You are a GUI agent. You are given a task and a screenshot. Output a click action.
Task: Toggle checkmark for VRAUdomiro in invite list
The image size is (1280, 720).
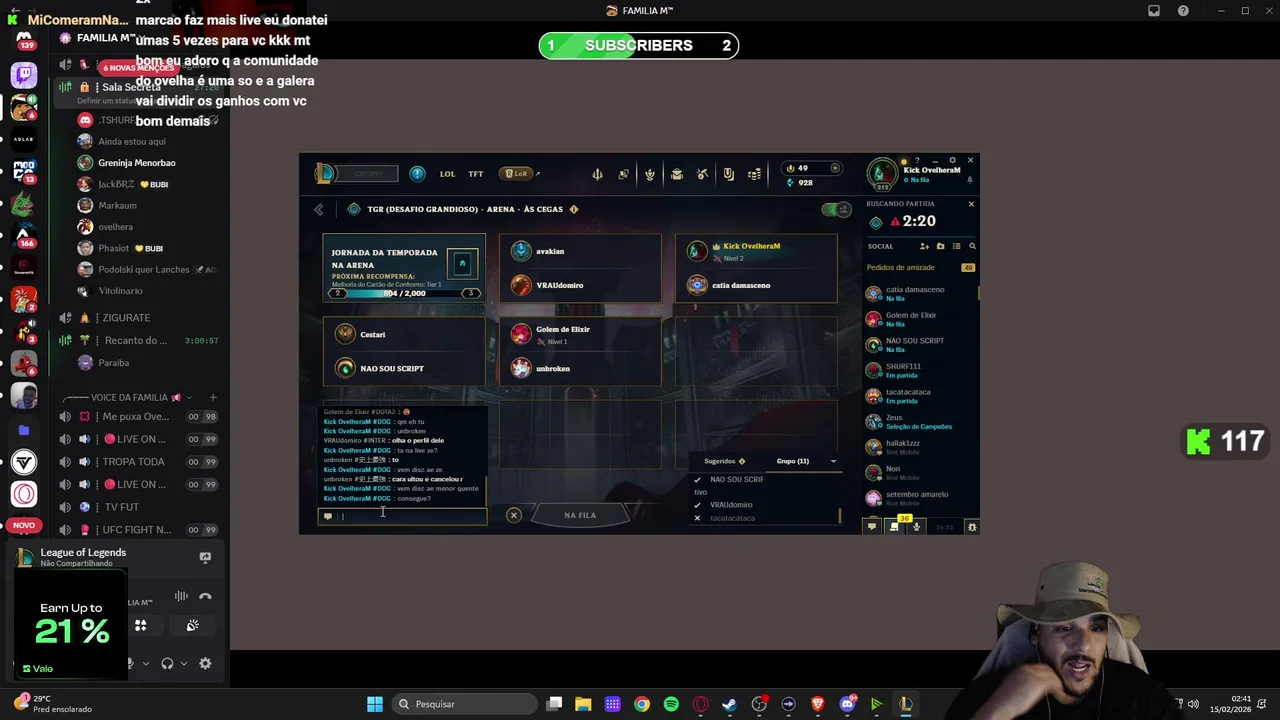(698, 505)
